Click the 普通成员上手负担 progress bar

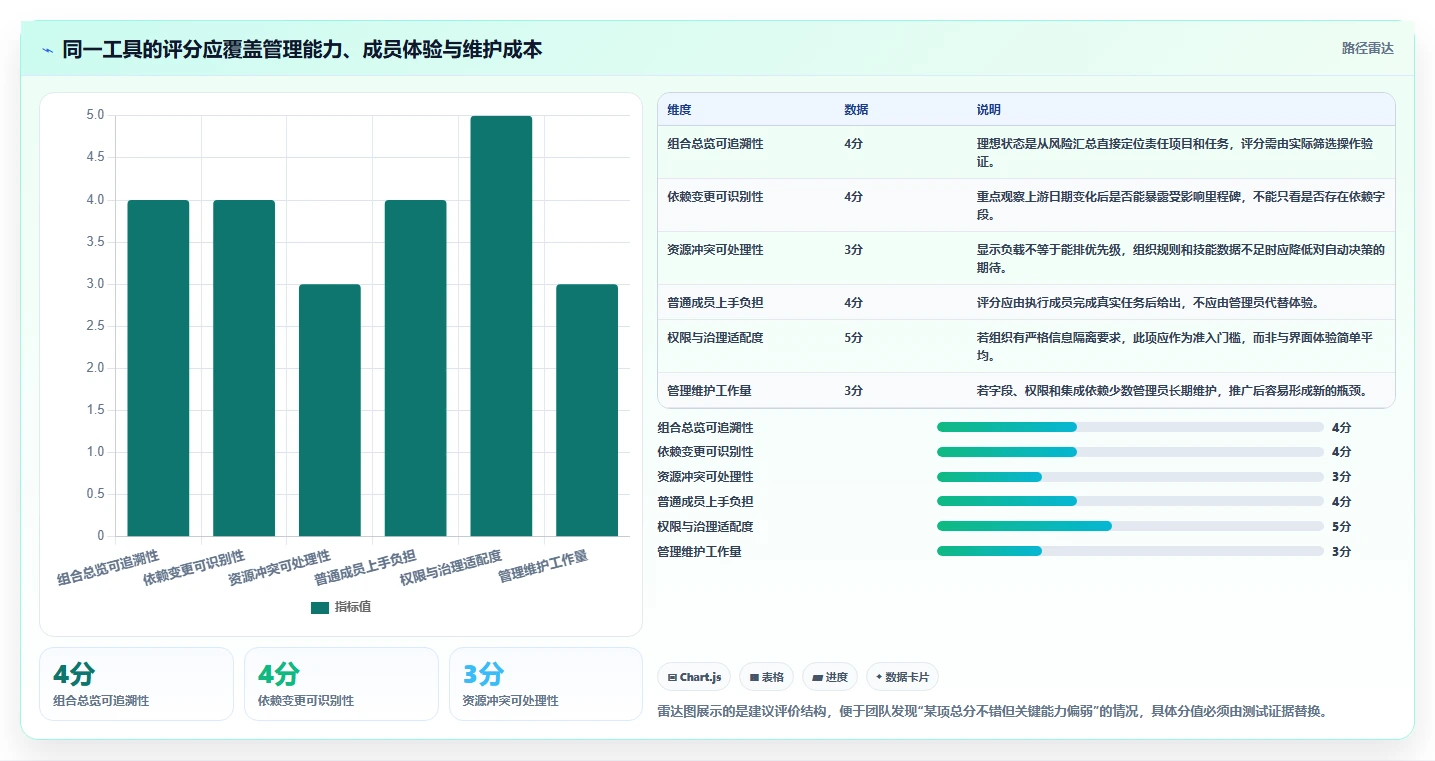[1130, 501]
